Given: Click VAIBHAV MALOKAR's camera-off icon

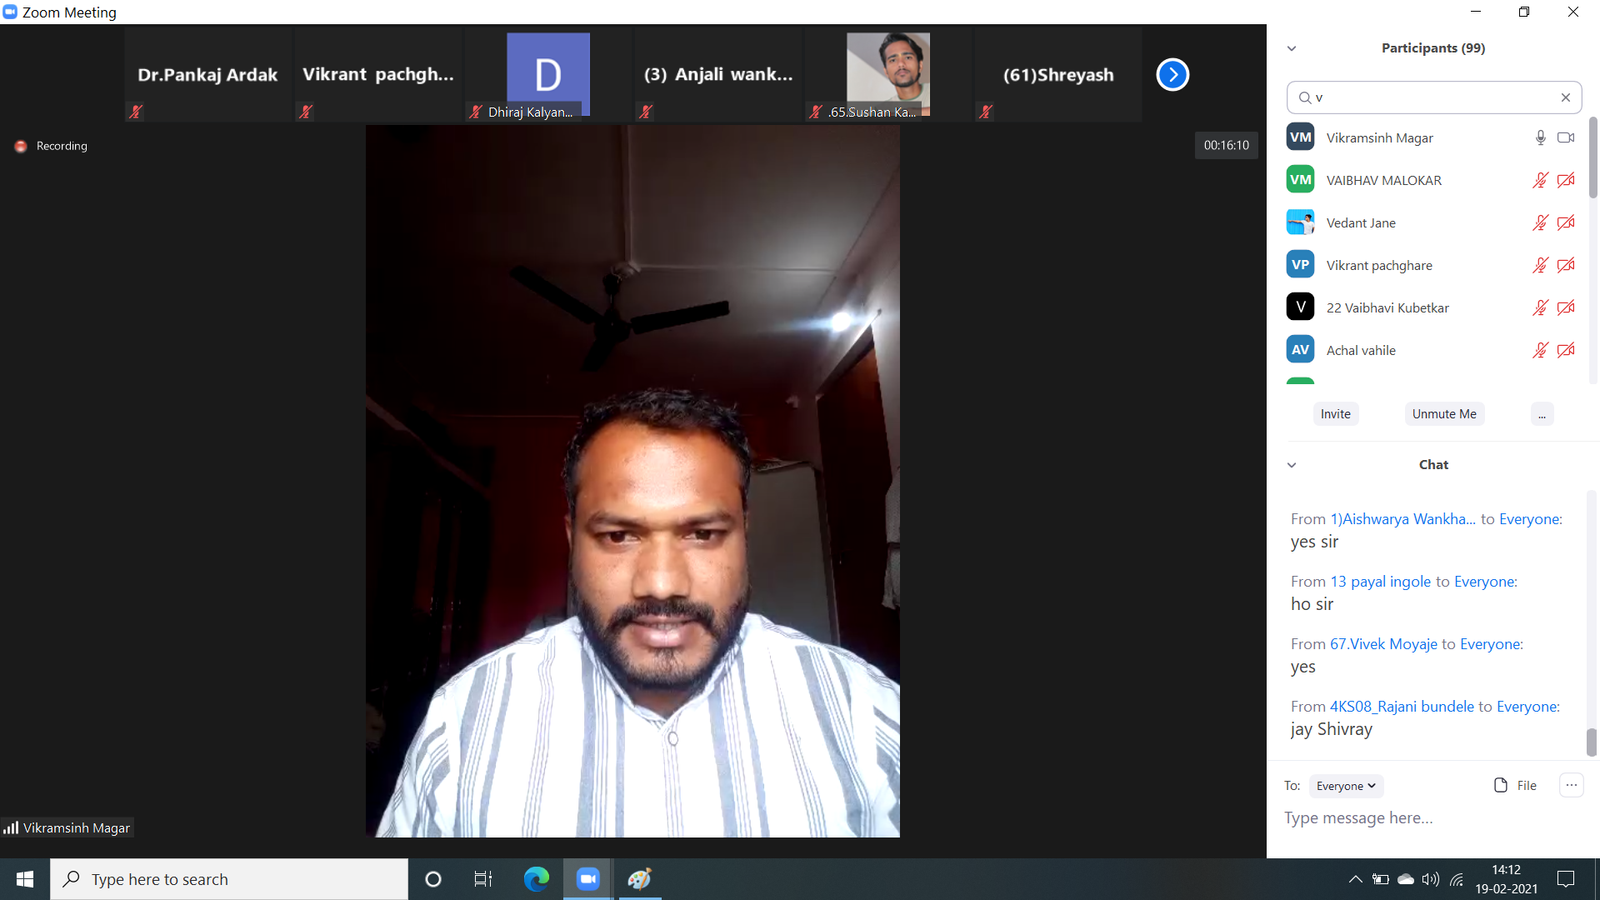Looking at the screenshot, I should click(x=1566, y=180).
